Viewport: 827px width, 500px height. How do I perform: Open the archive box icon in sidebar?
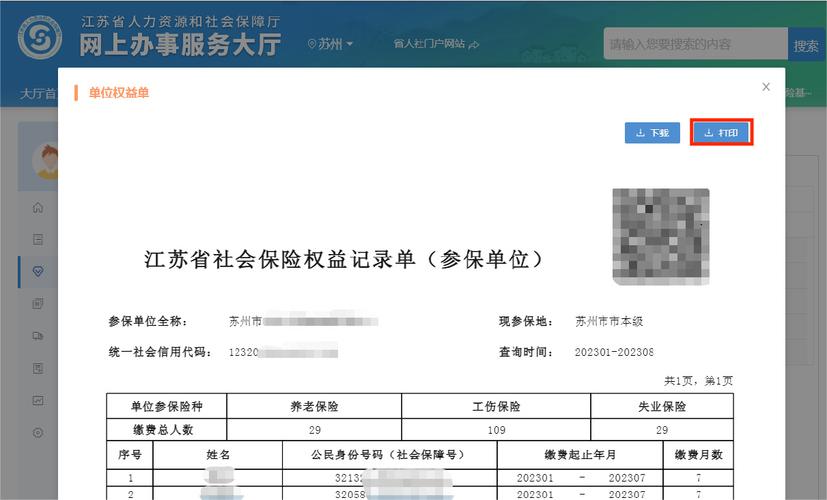pos(38,239)
